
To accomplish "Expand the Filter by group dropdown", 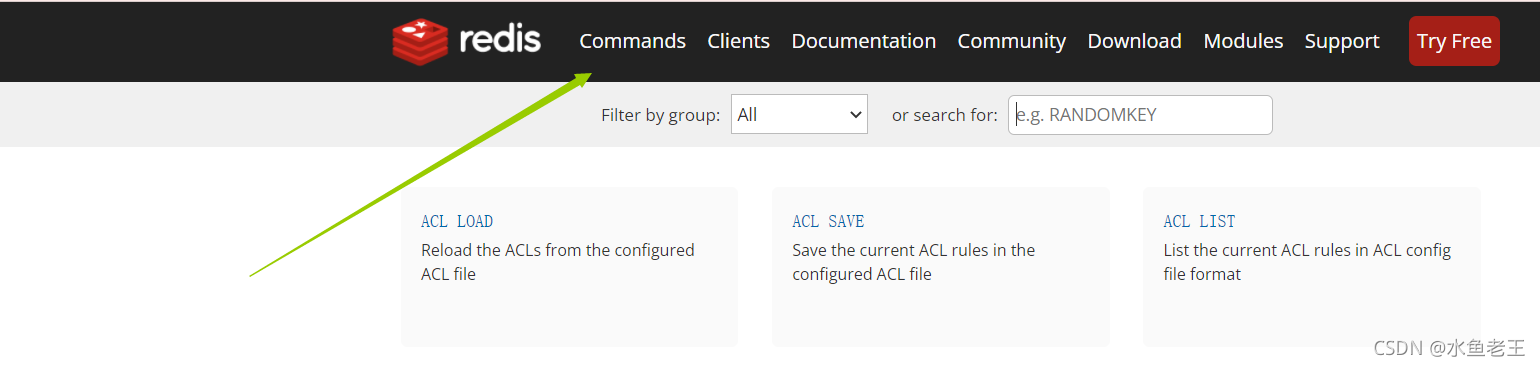I will point(799,114).
